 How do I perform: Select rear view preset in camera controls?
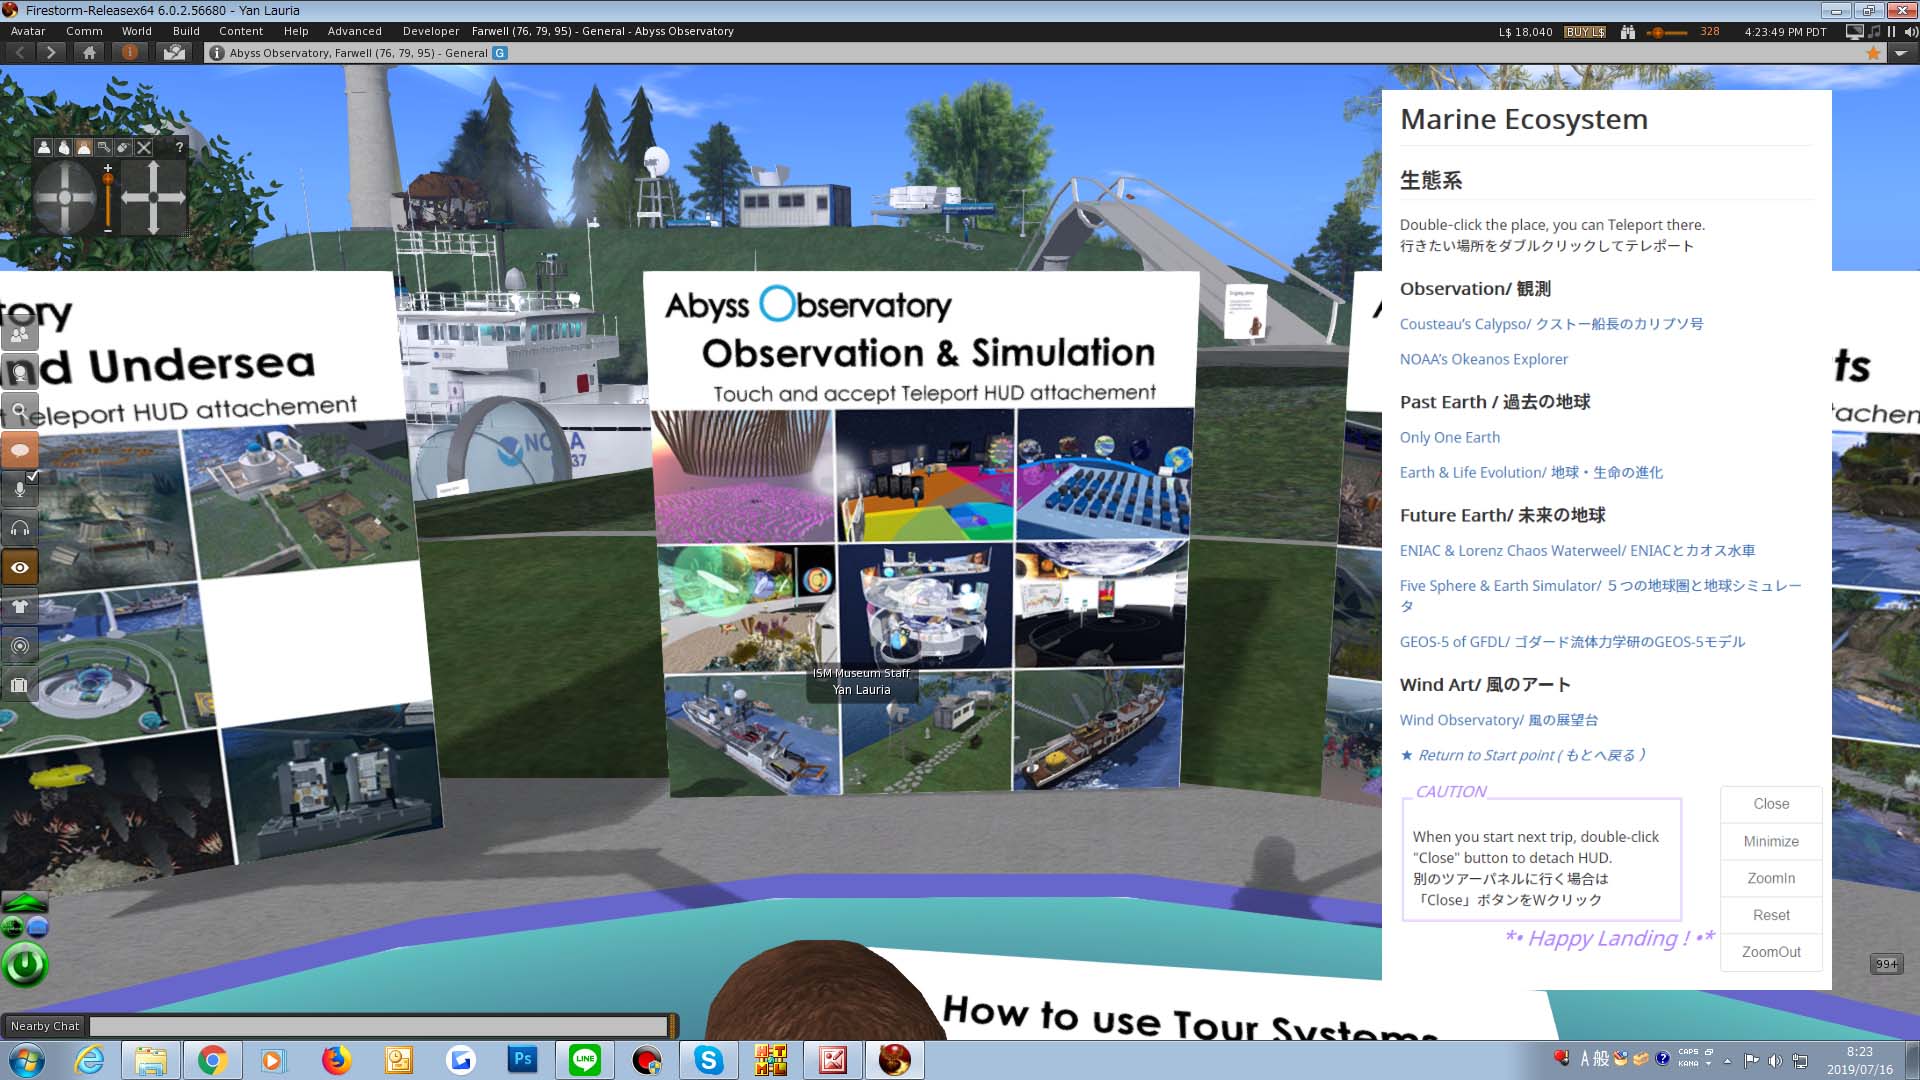pos(84,147)
